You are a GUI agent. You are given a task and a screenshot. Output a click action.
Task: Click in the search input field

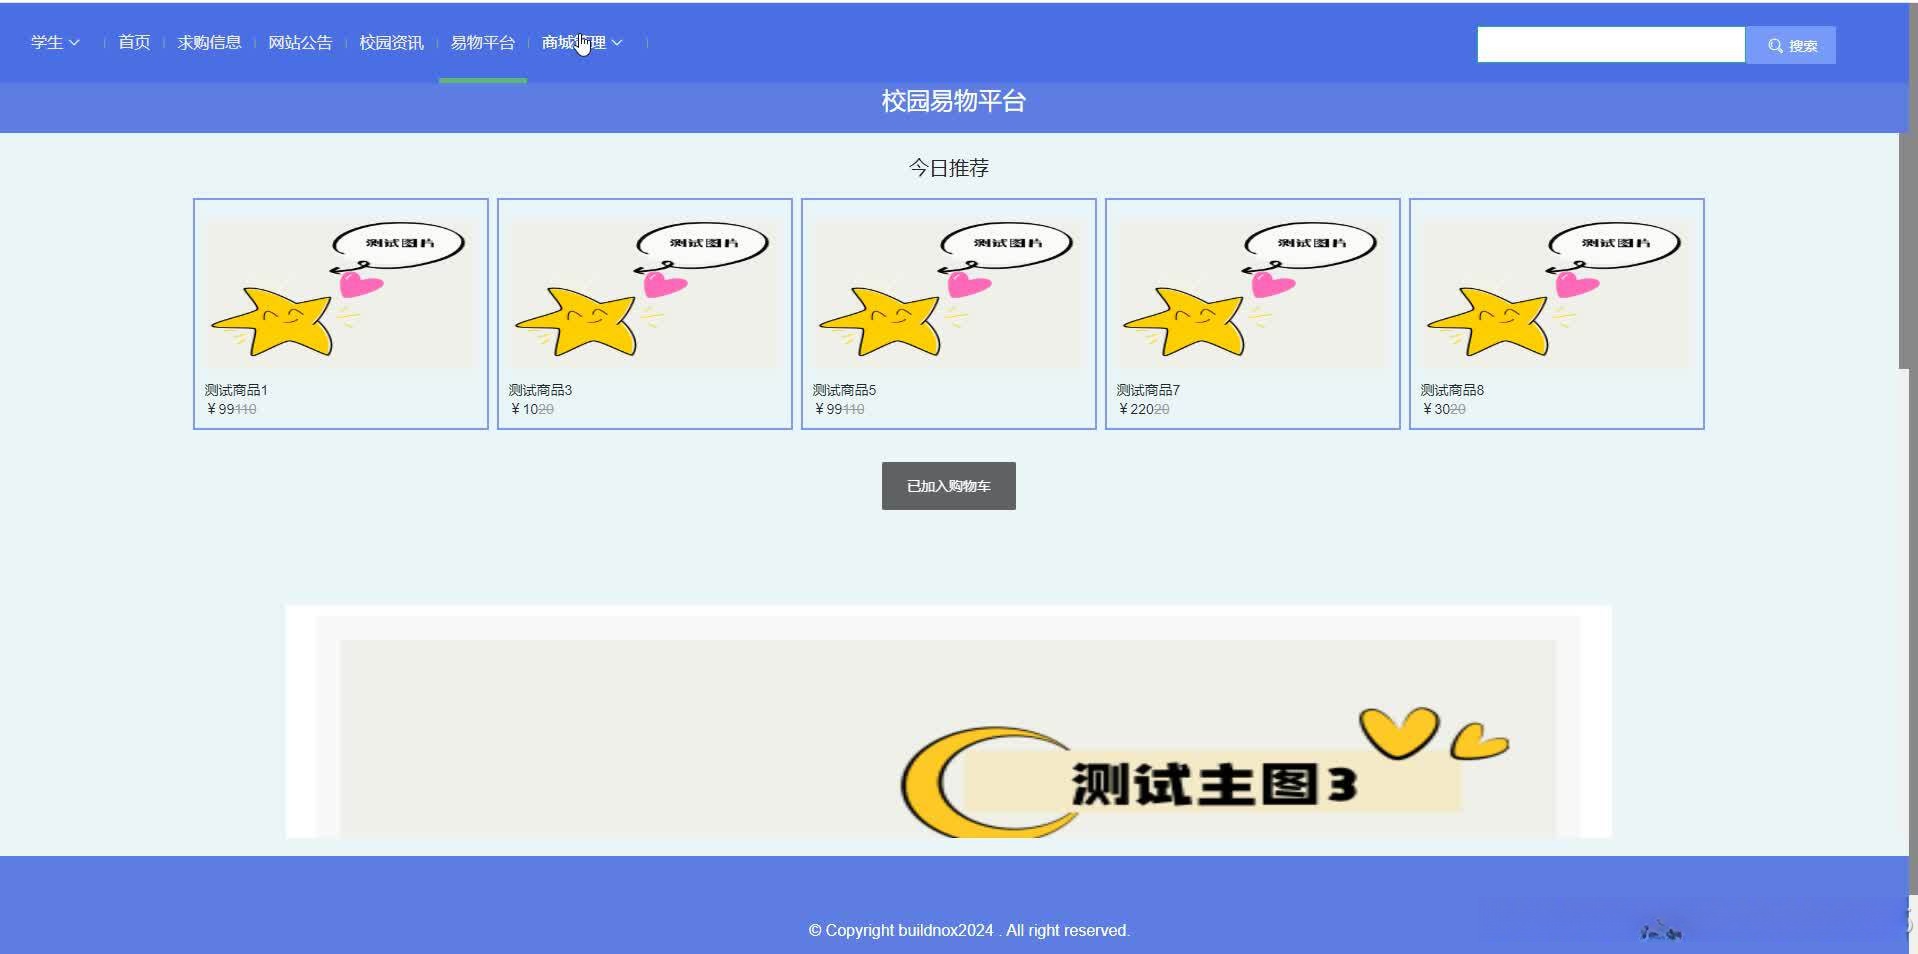click(1610, 44)
